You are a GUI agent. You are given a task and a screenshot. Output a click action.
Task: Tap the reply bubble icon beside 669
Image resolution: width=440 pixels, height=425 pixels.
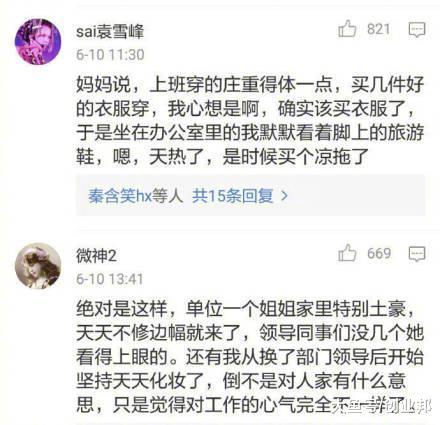coord(417,254)
